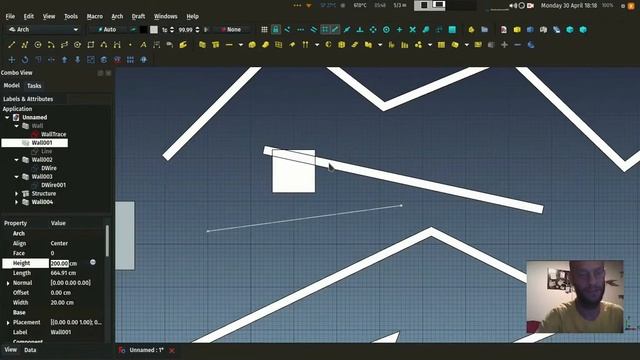Toggle Snap Endpoint icon
Screen dimensions: 640x360
[x=335, y=29]
